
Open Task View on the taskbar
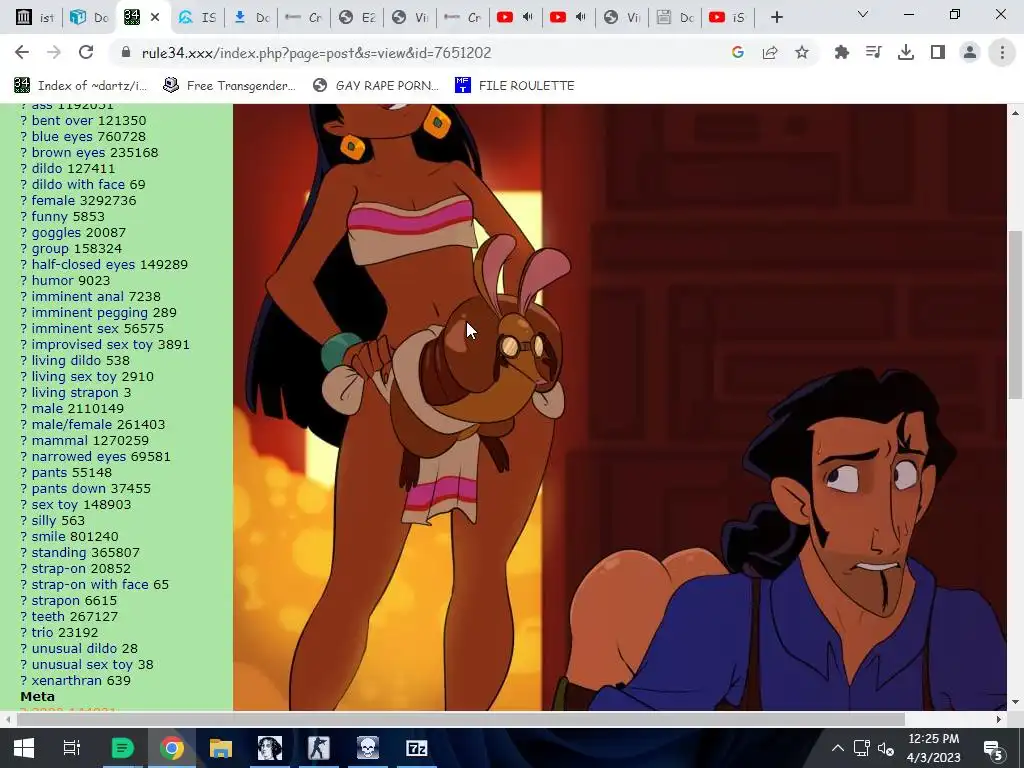click(72, 748)
